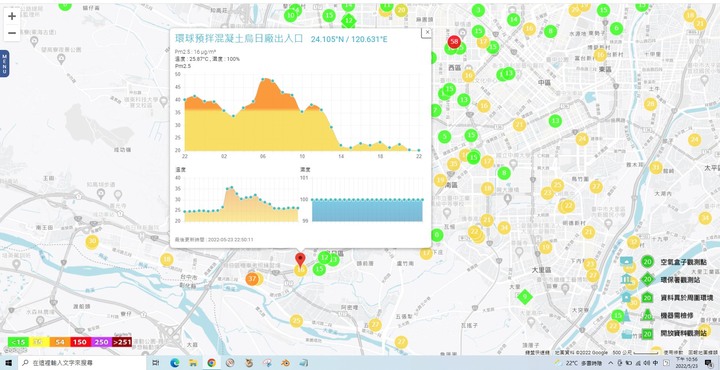Toggle 空氣盒子觀測點 layer icon
Screen dimensions: 720x370
click(x=626, y=262)
